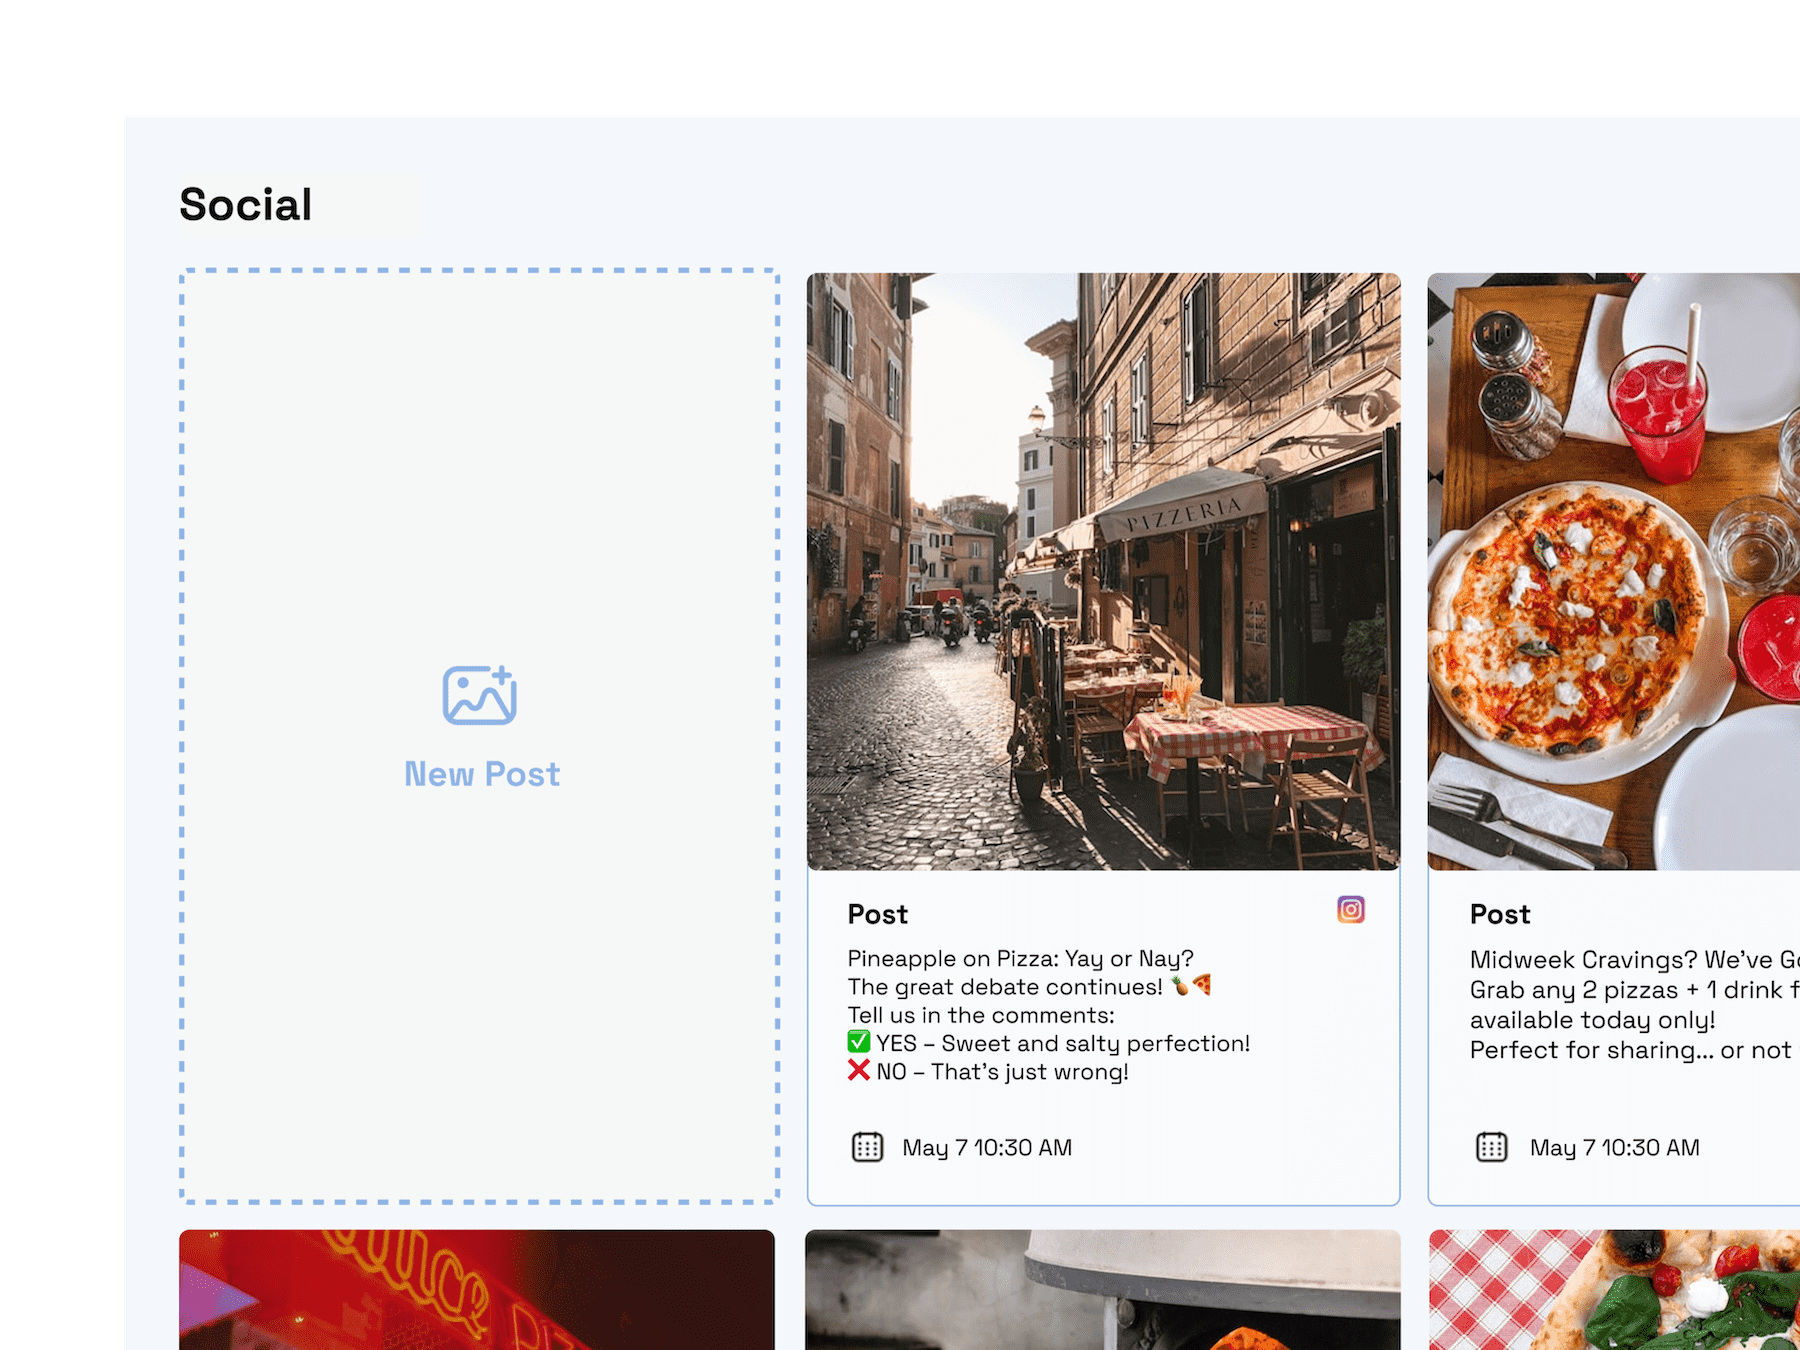This screenshot has width=1800, height=1350.
Task: Open the pizza oven photo thumbnail
Action: tap(1103, 1290)
